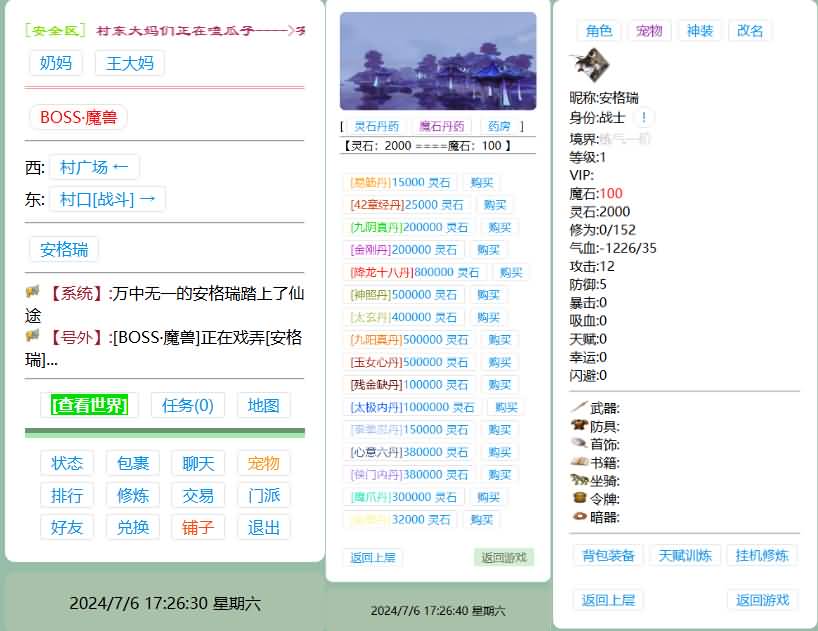The width and height of the screenshot is (818, 631).
Task: Go east to 村口[战斗]
Action: [x=107, y=199]
